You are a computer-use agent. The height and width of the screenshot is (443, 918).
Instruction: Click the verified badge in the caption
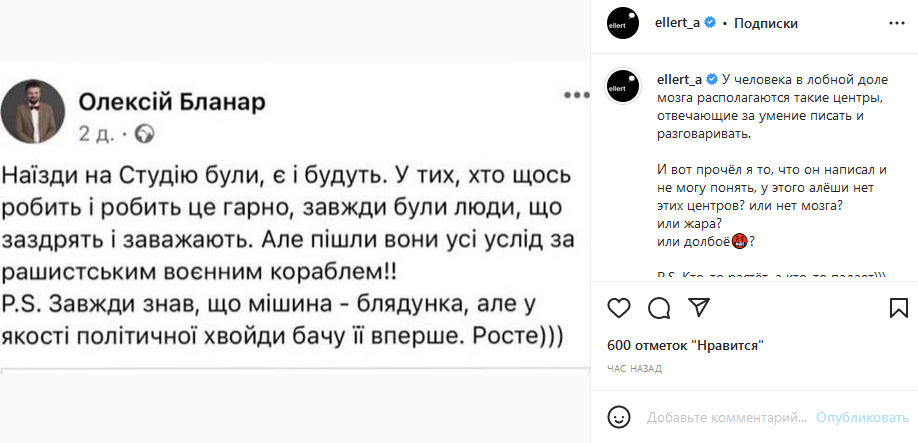tap(712, 79)
